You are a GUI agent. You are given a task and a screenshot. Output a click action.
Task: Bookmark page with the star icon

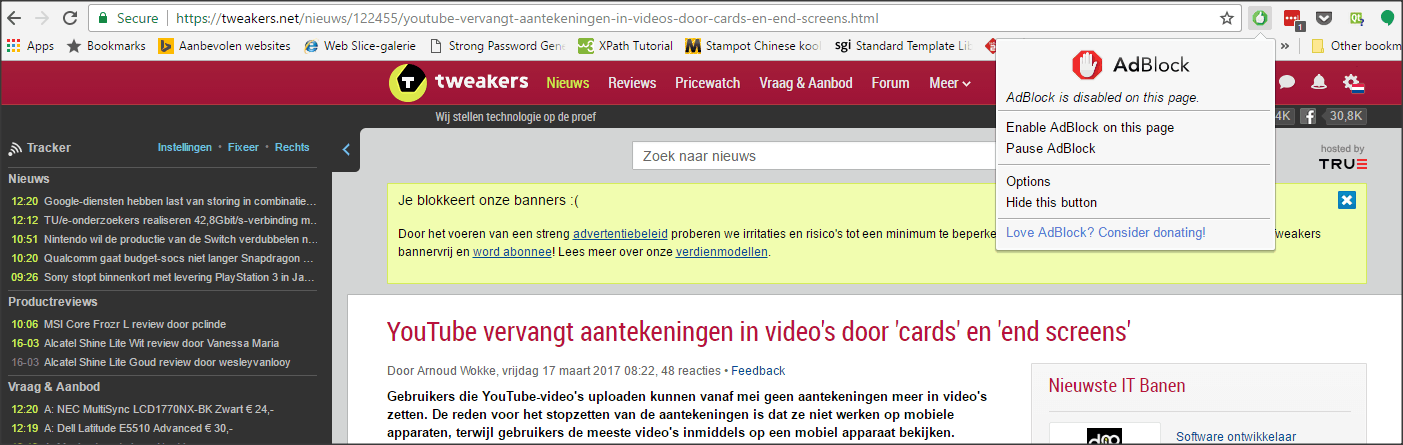pos(1227,18)
